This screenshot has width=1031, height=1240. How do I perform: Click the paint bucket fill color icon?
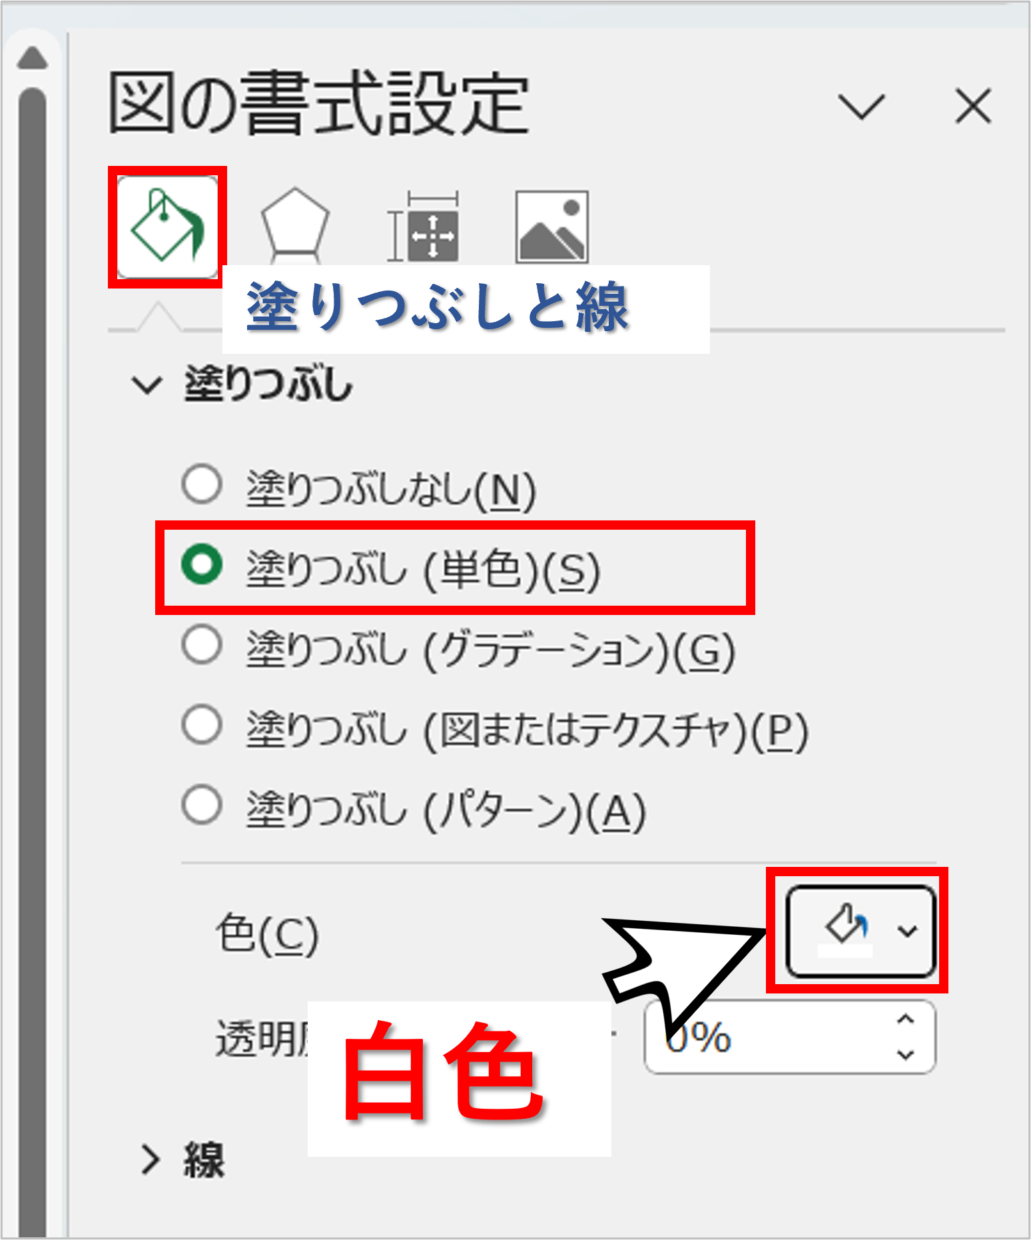846,929
